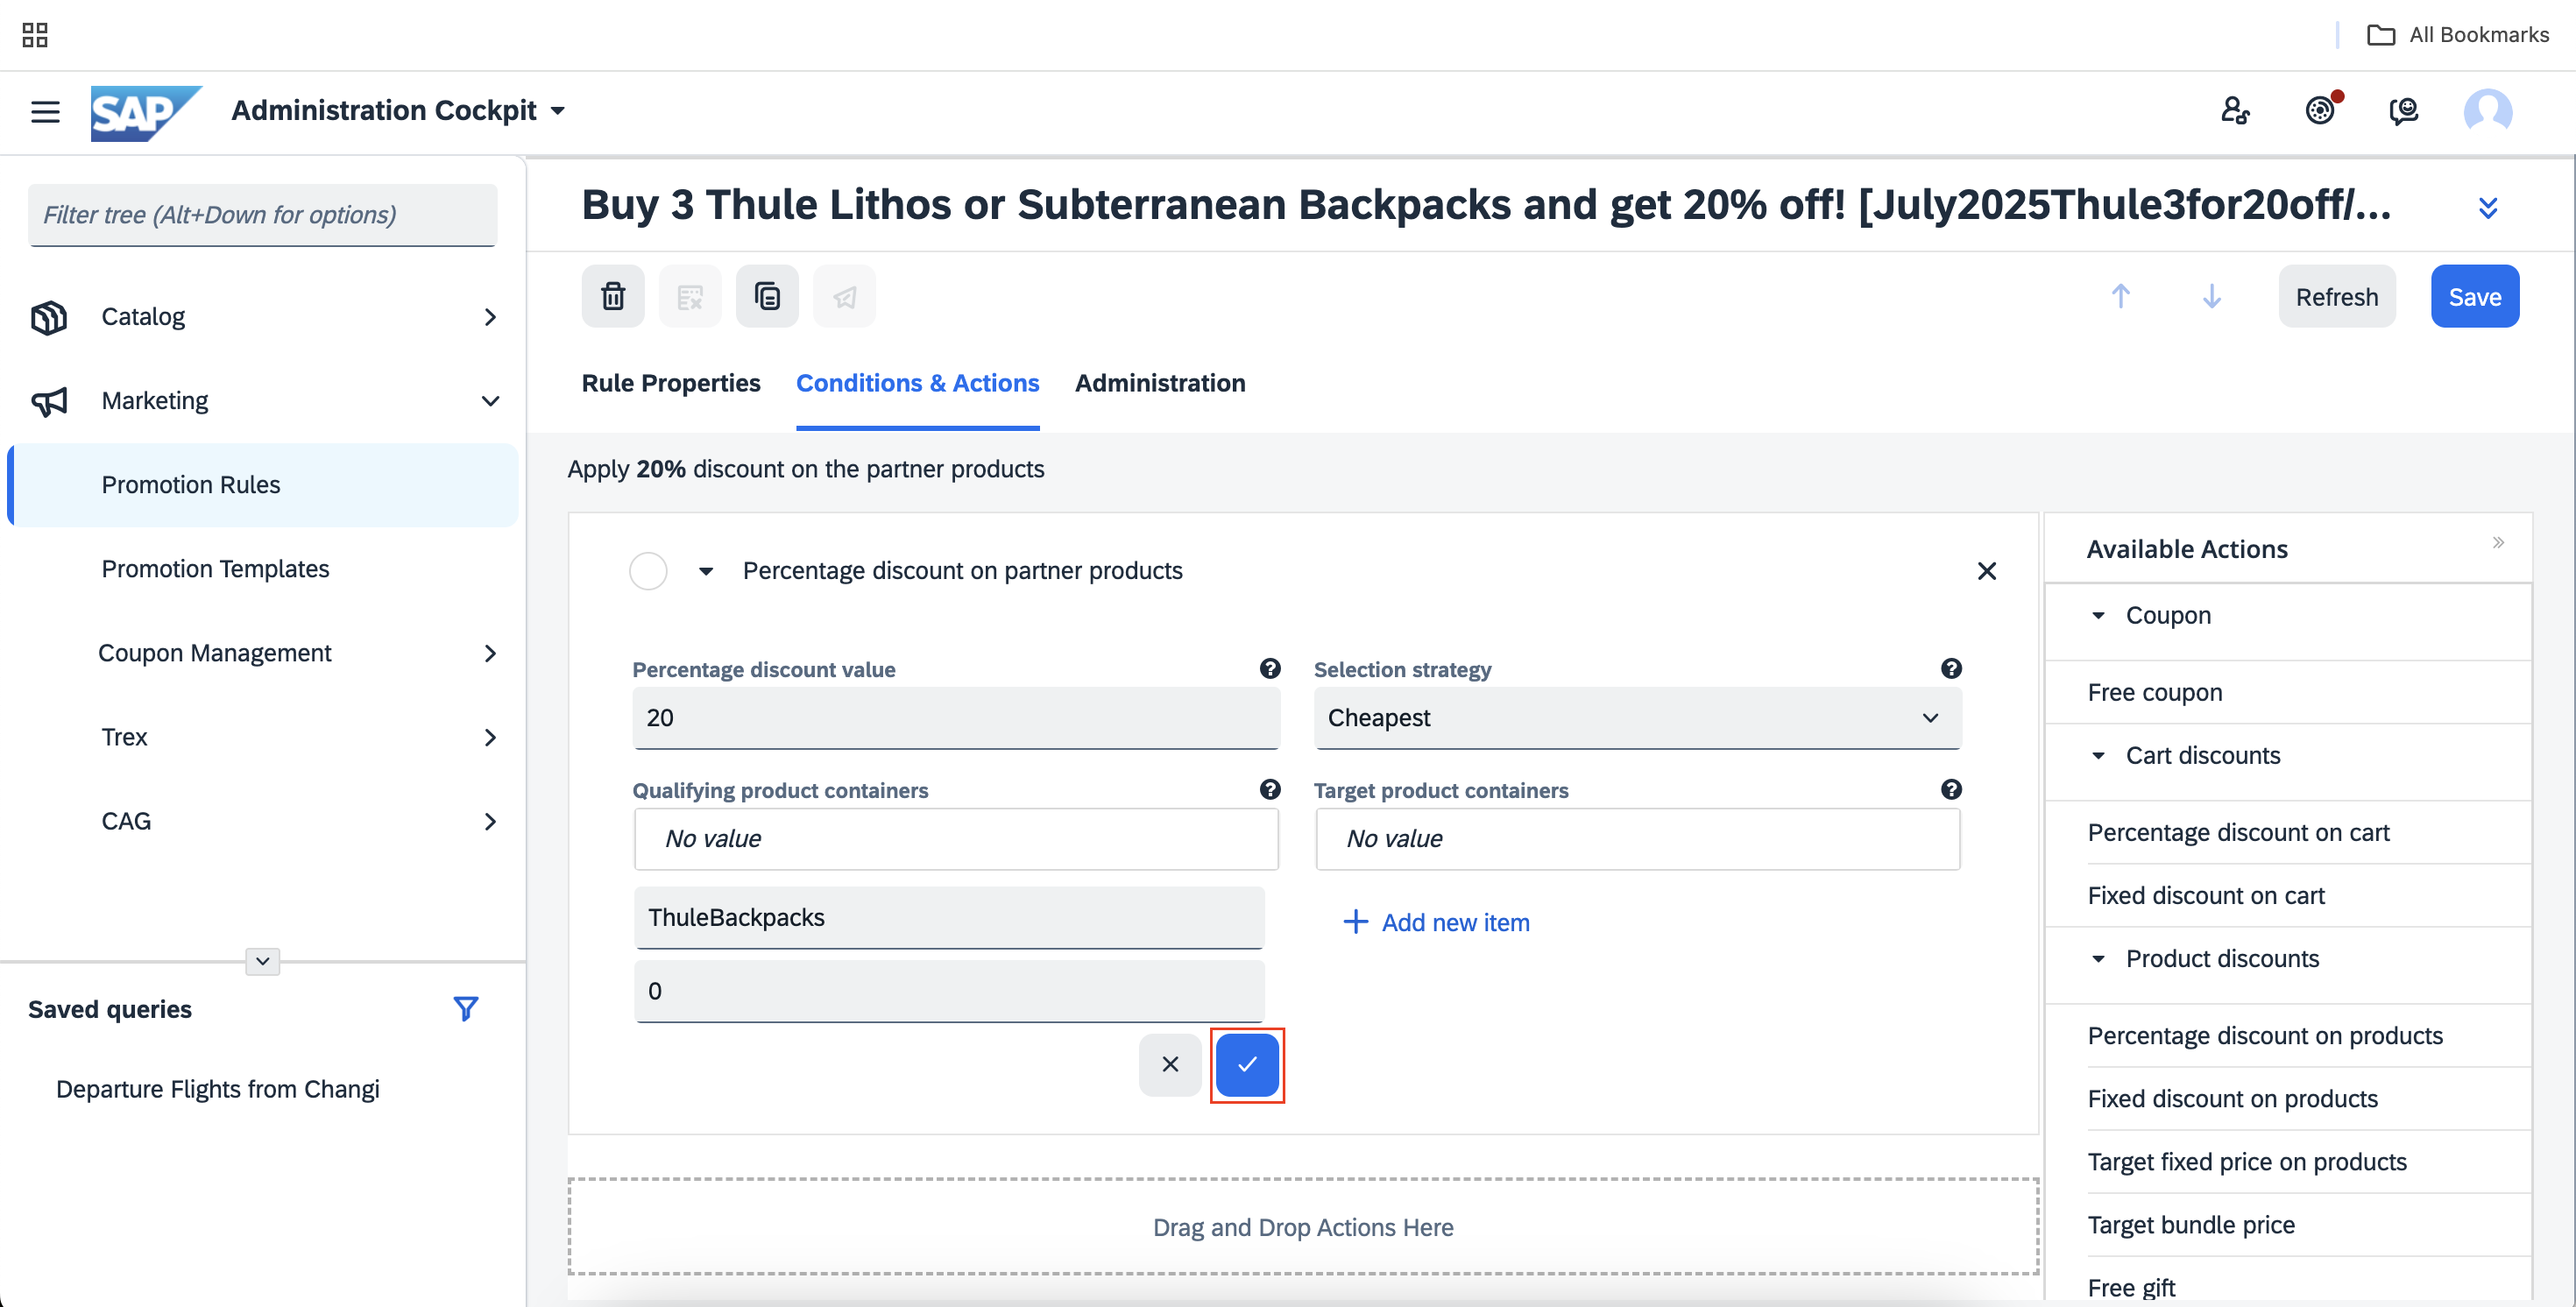Collapse Available Actions panel with double arrow
This screenshot has height=1307, width=2576.
coord(2498,542)
